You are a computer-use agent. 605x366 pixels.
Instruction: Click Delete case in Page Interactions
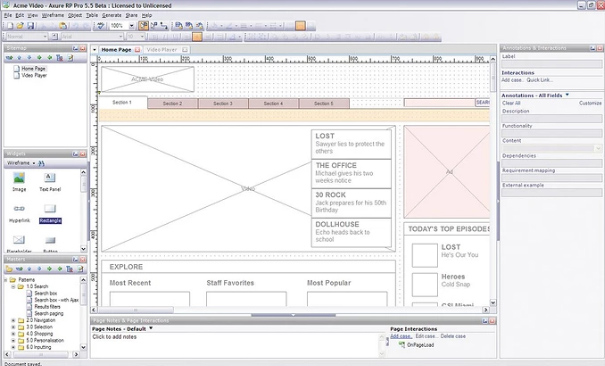coord(453,336)
